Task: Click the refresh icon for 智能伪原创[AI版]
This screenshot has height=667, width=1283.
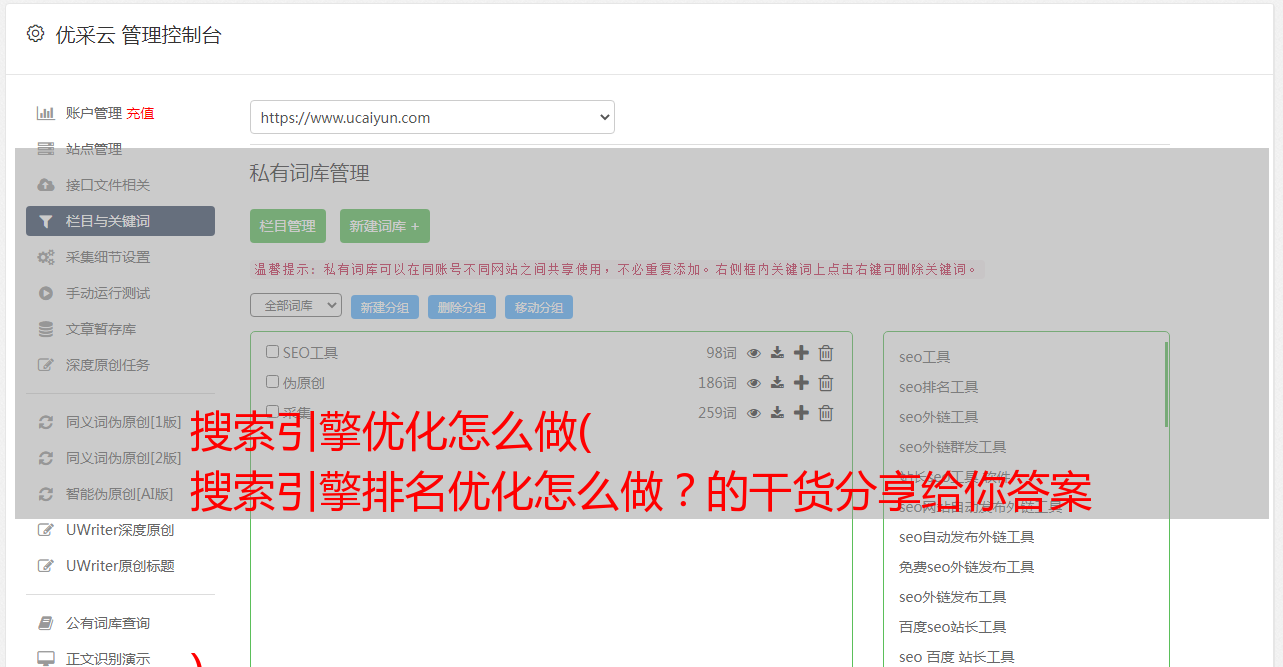Action: point(45,494)
